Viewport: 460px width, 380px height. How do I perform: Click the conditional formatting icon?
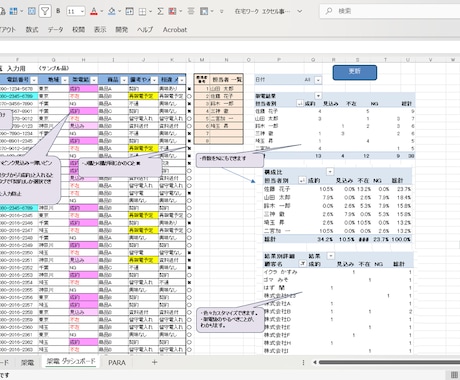173,11
